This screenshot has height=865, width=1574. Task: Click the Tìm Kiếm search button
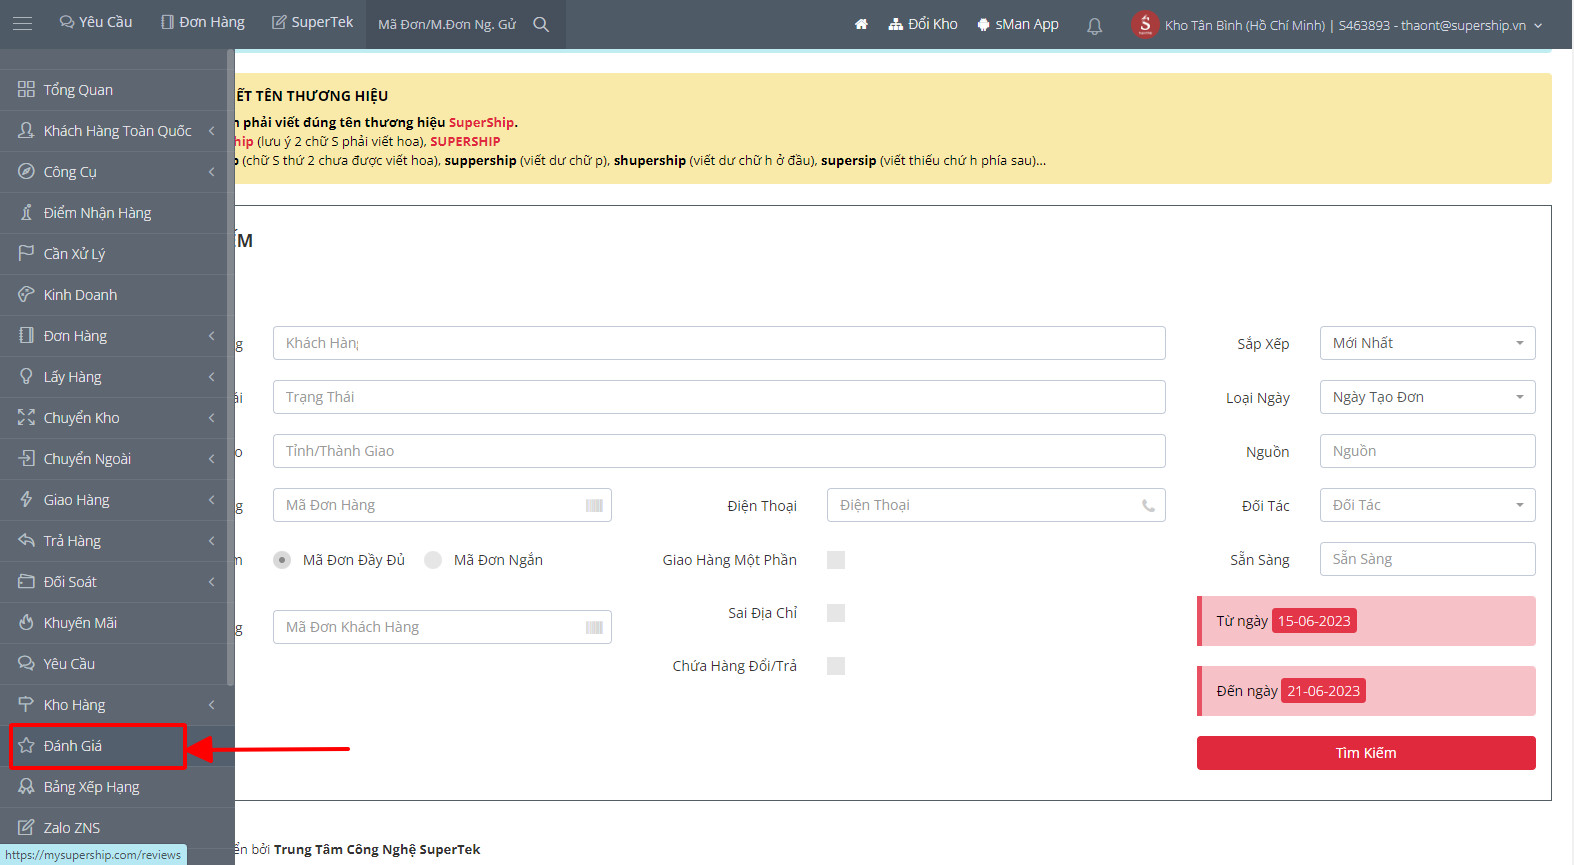pyautogui.click(x=1366, y=753)
